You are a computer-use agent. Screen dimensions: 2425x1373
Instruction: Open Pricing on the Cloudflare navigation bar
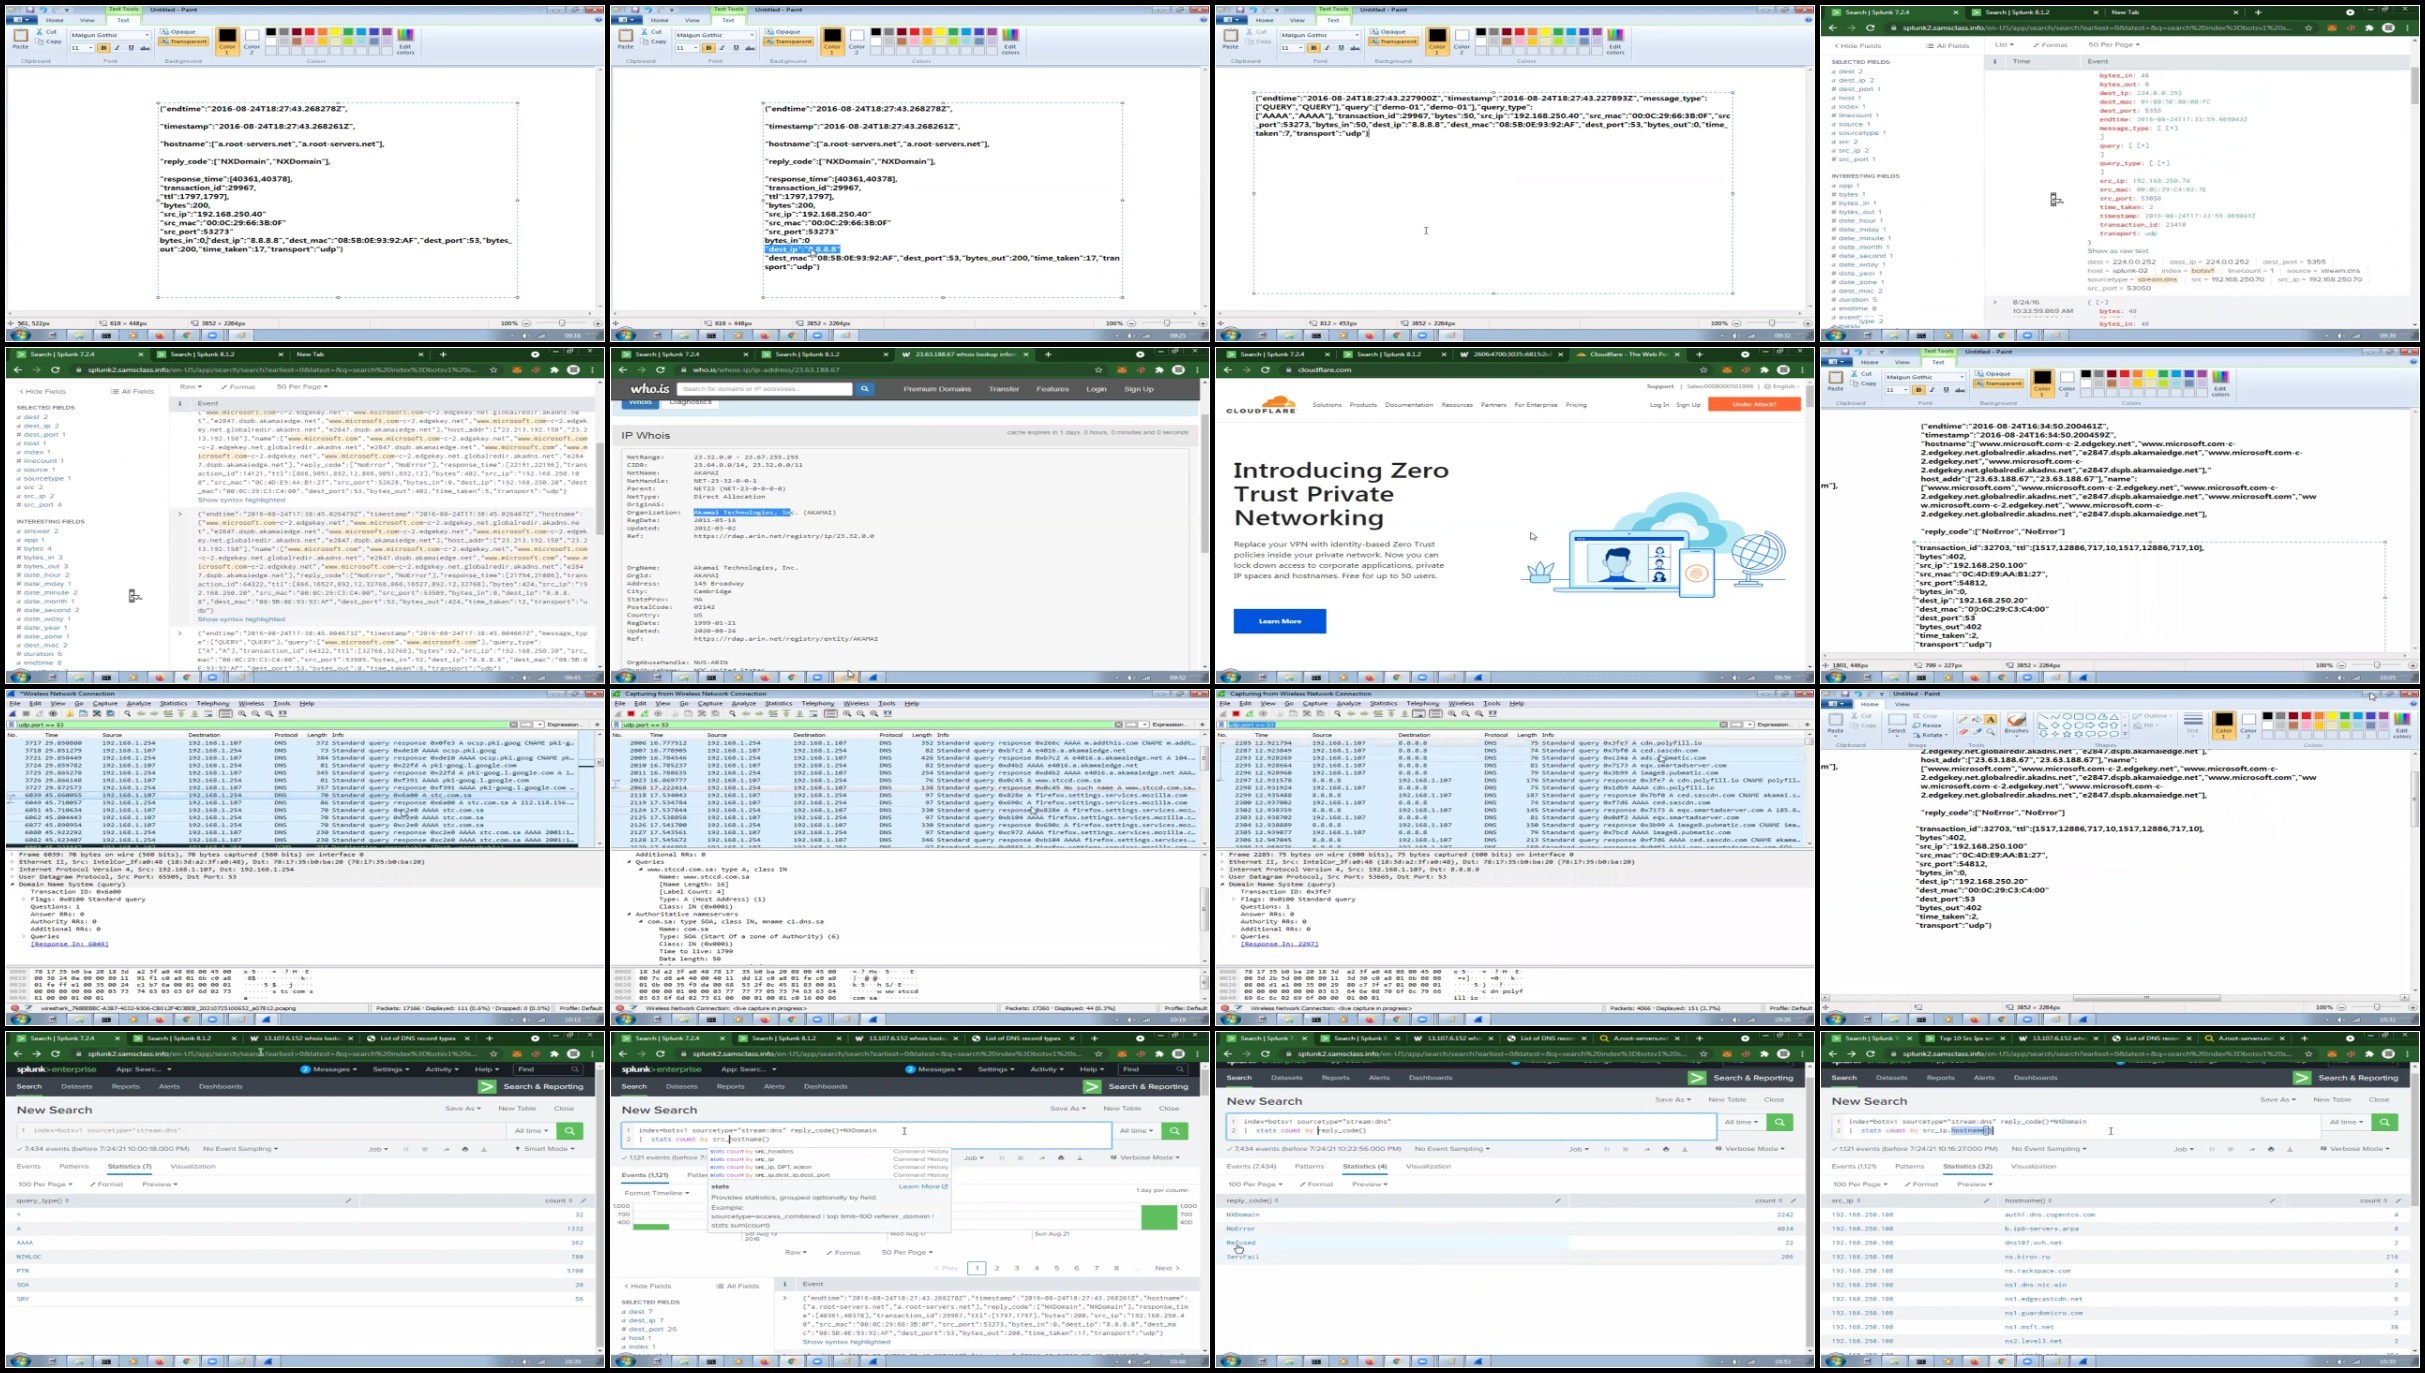click(1576, 405)
